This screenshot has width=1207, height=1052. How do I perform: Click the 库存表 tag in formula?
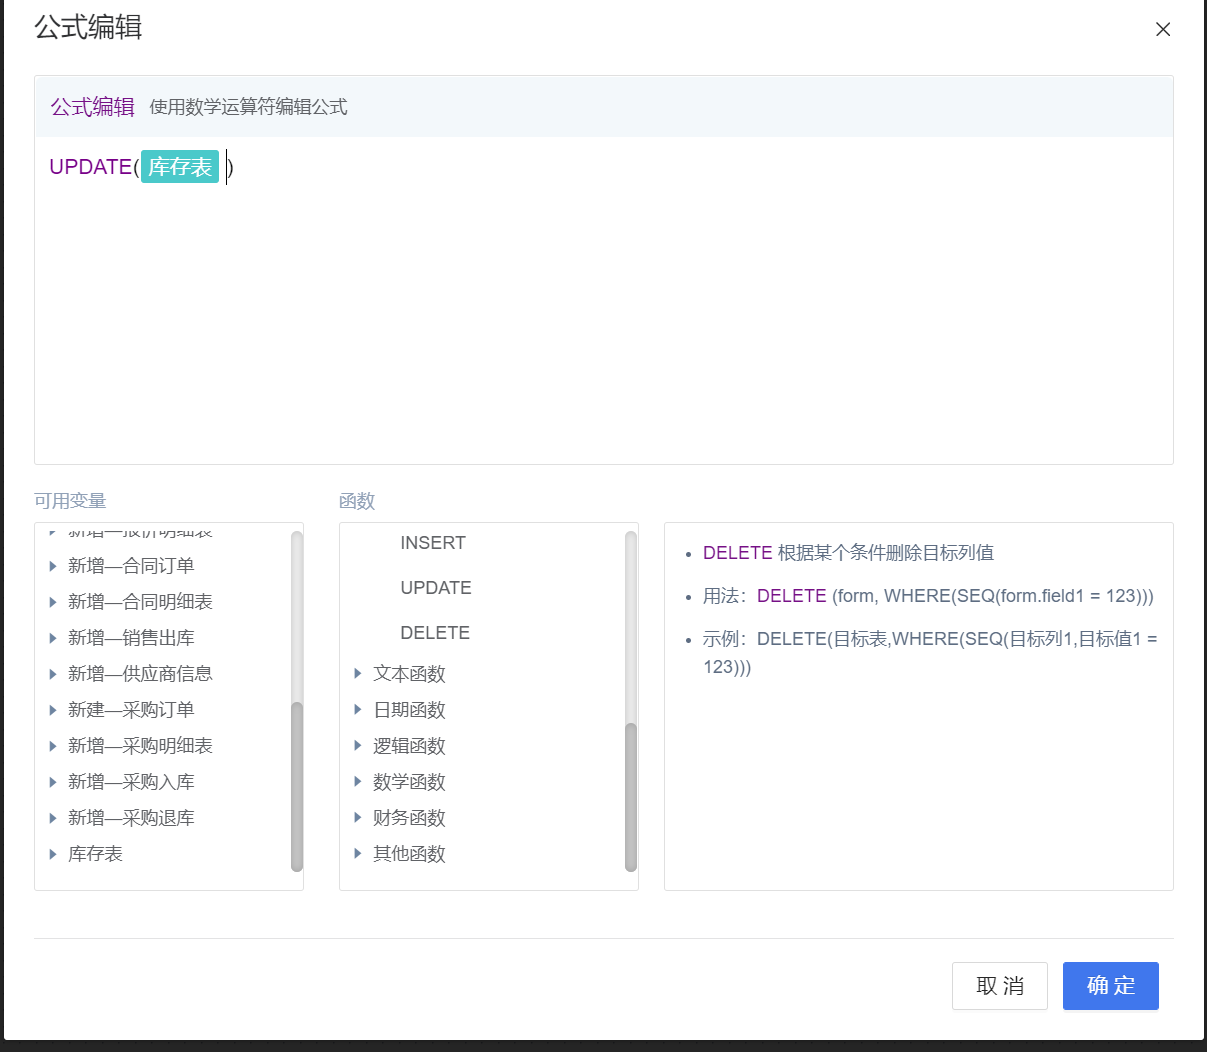[180, 167]
